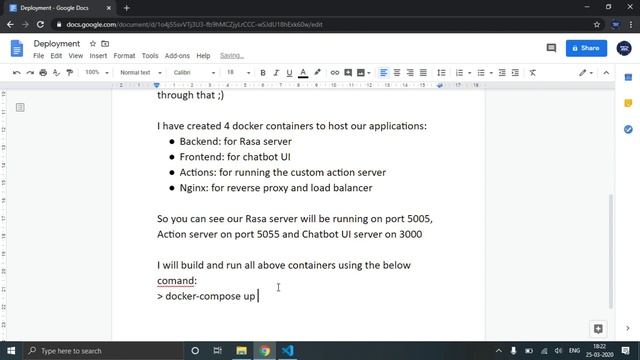Expand the insert image dropdown arrow
This screenshot has width=640, height=360.
[x=369, y=73]
